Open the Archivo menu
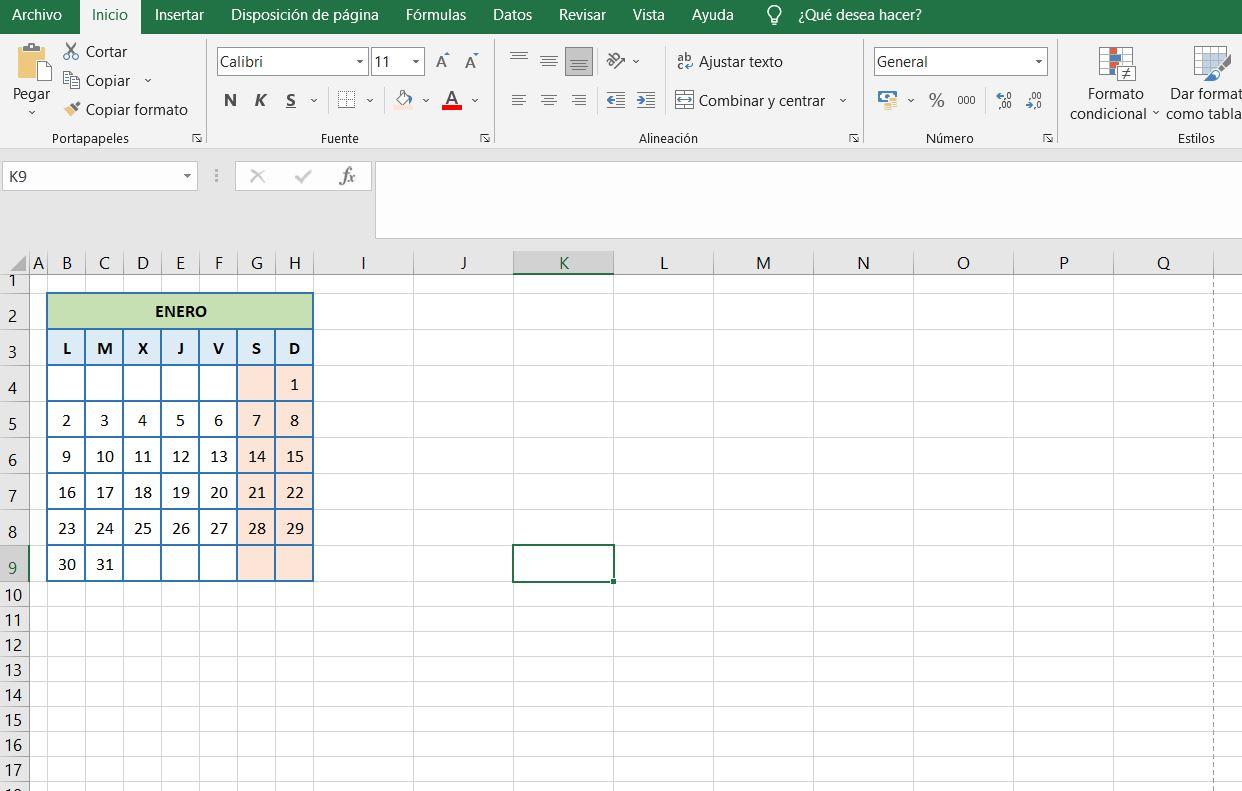The height and width of the screenshot is (791, 1242). tap(37, 14)
